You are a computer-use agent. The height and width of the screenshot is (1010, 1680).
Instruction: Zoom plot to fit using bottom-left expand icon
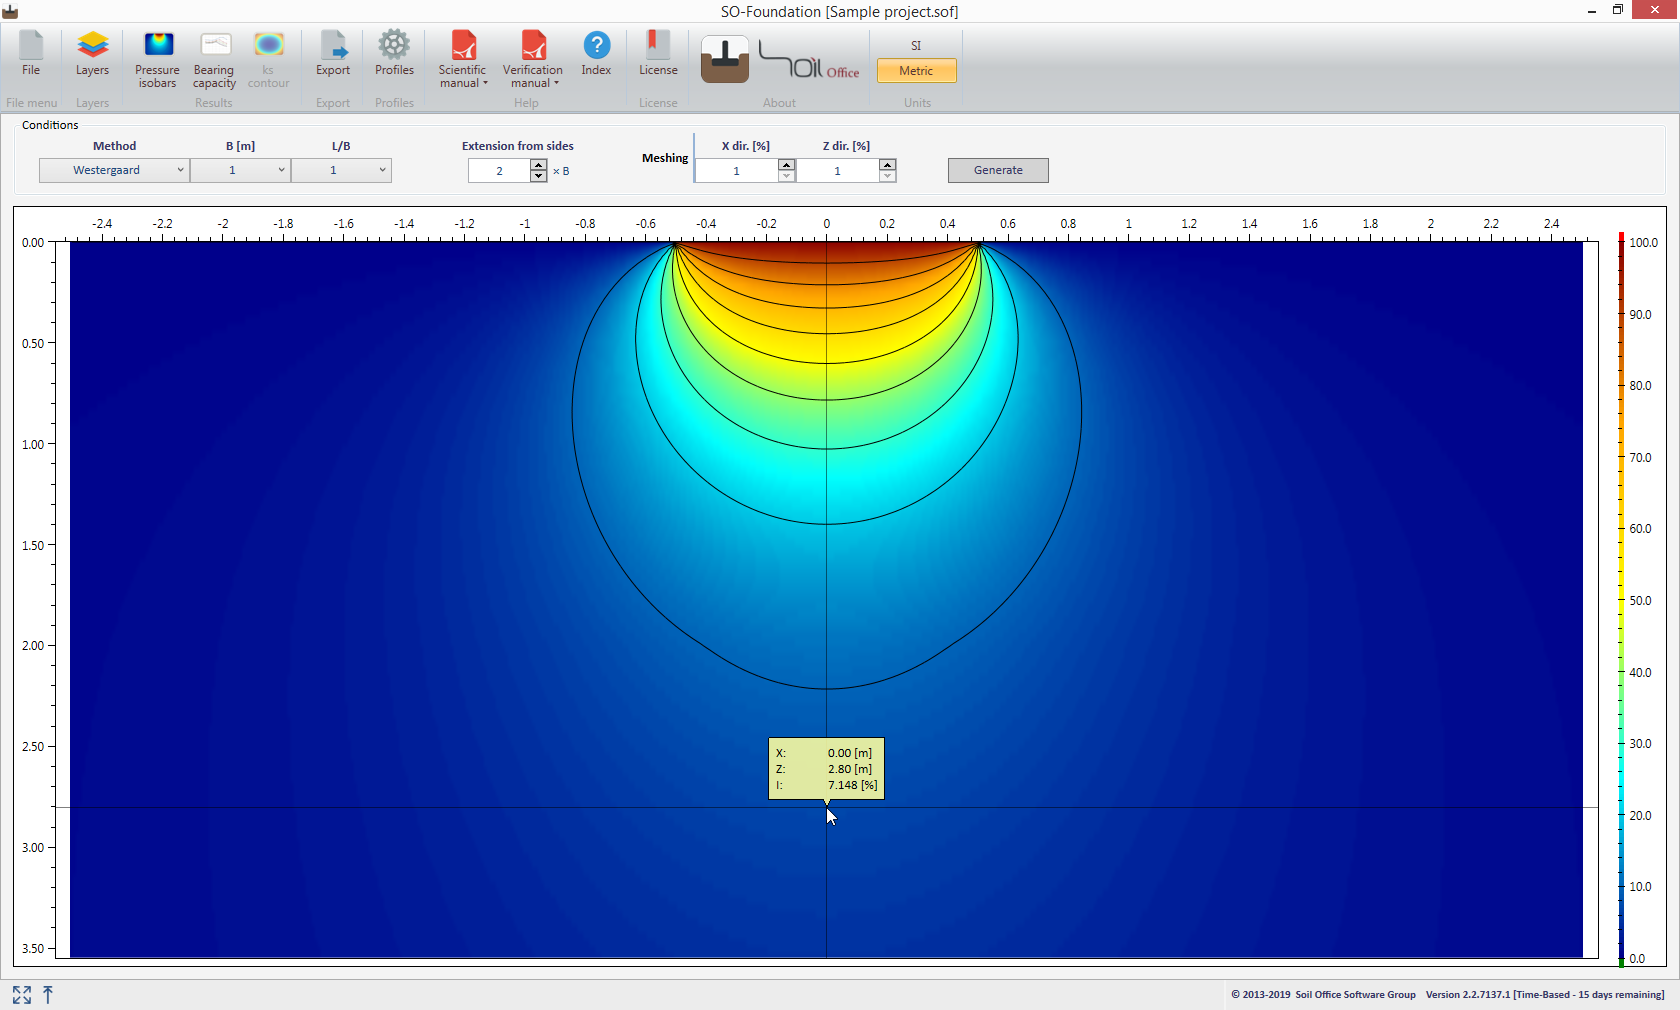[x=22, y=995]
